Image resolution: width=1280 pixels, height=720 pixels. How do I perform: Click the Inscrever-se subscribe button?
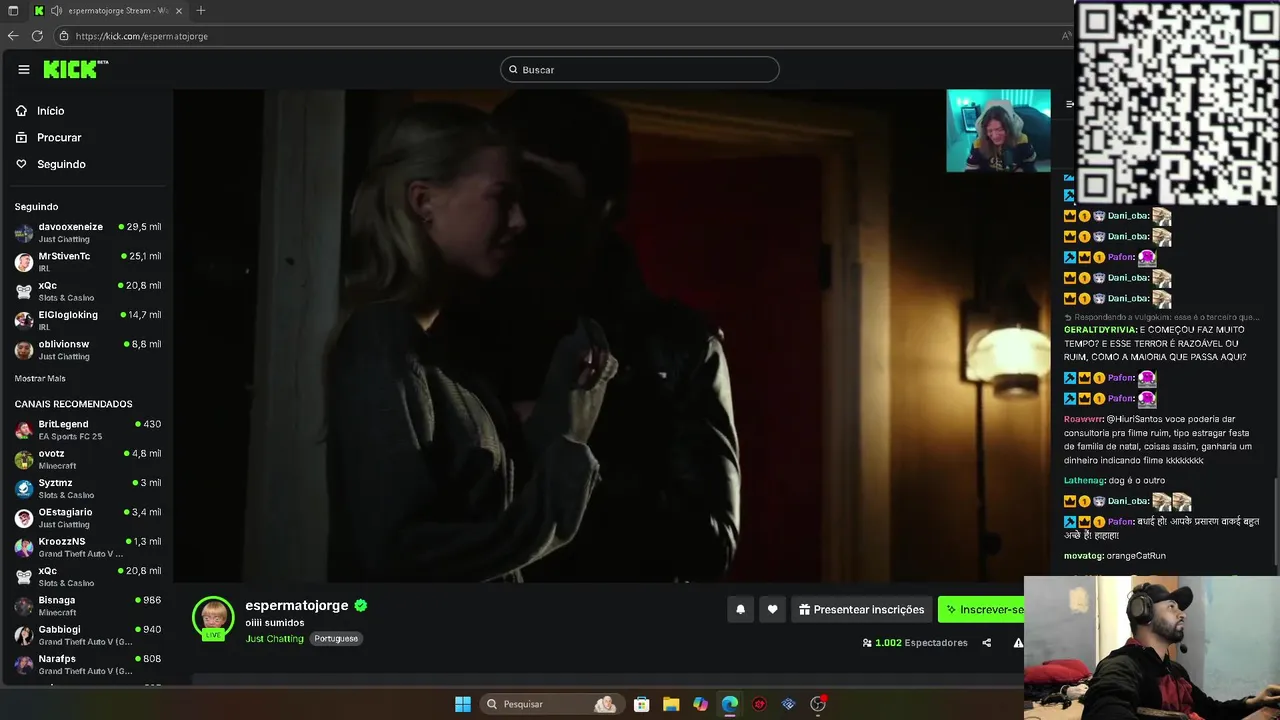point(982,609)
